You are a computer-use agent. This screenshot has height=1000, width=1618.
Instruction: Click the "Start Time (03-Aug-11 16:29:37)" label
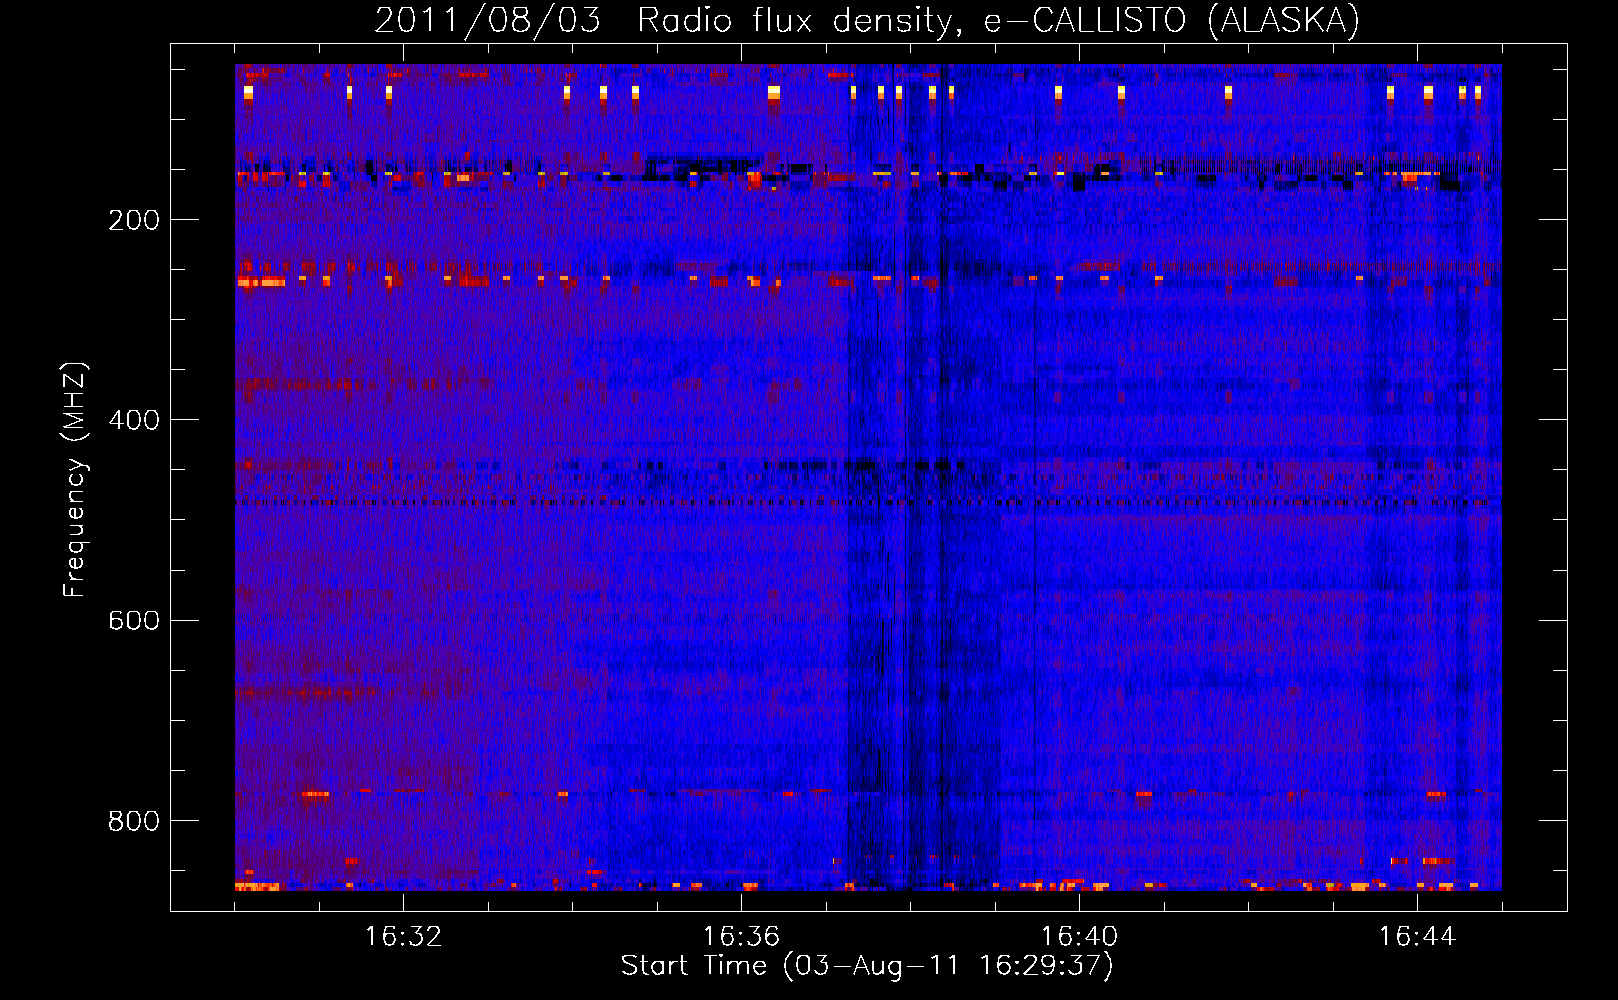(867, 966)
